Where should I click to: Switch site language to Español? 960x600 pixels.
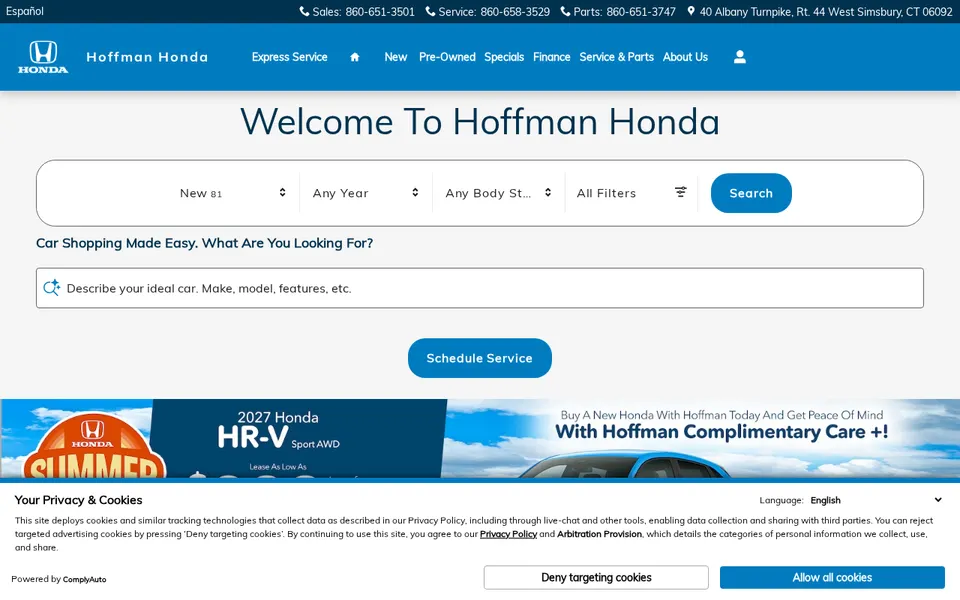click(x=24, y=11)
